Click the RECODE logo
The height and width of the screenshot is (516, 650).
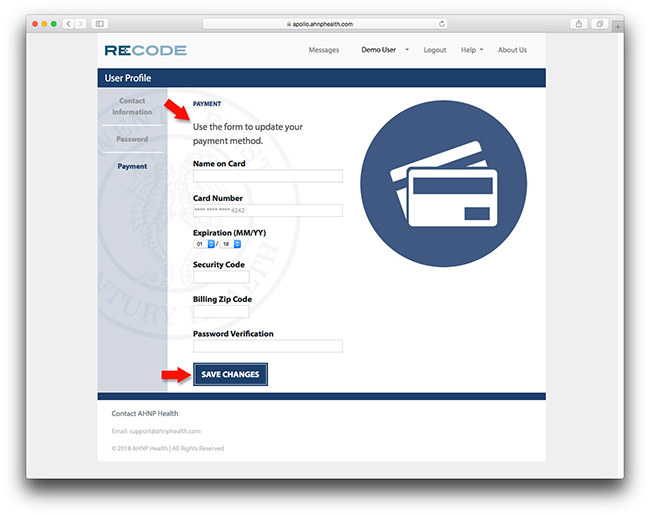(x=145, y=50)
